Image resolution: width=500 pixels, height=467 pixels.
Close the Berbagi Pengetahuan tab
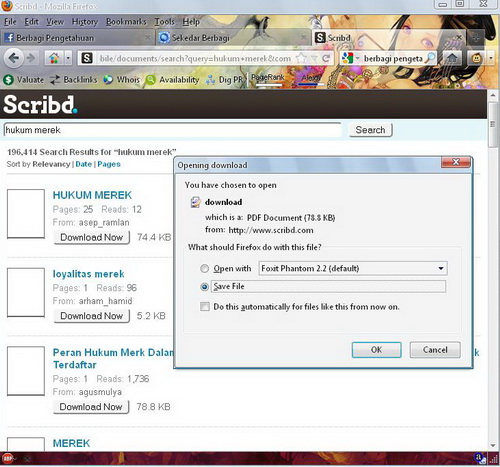(148, 38)
